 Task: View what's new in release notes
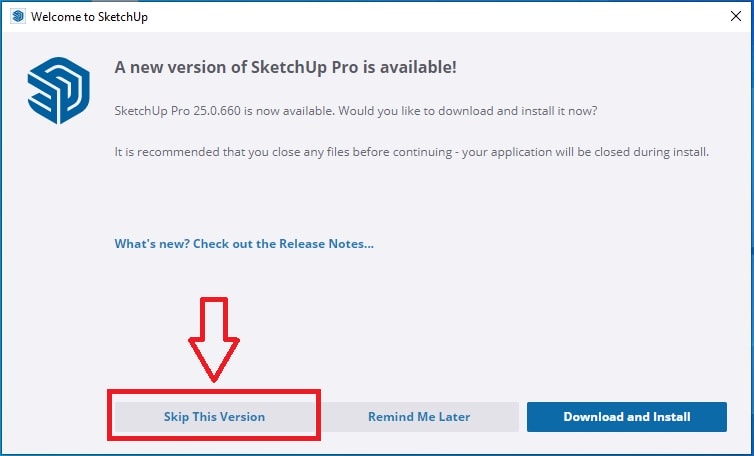[244, 243]
